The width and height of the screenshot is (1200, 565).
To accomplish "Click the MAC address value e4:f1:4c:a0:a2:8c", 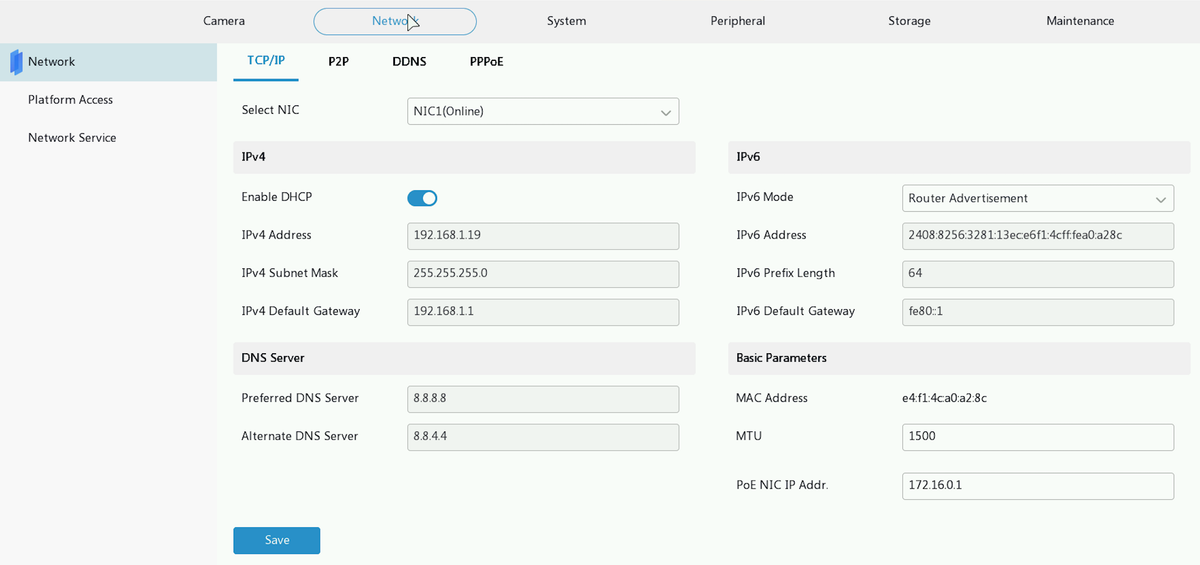I will click(945, 398).
